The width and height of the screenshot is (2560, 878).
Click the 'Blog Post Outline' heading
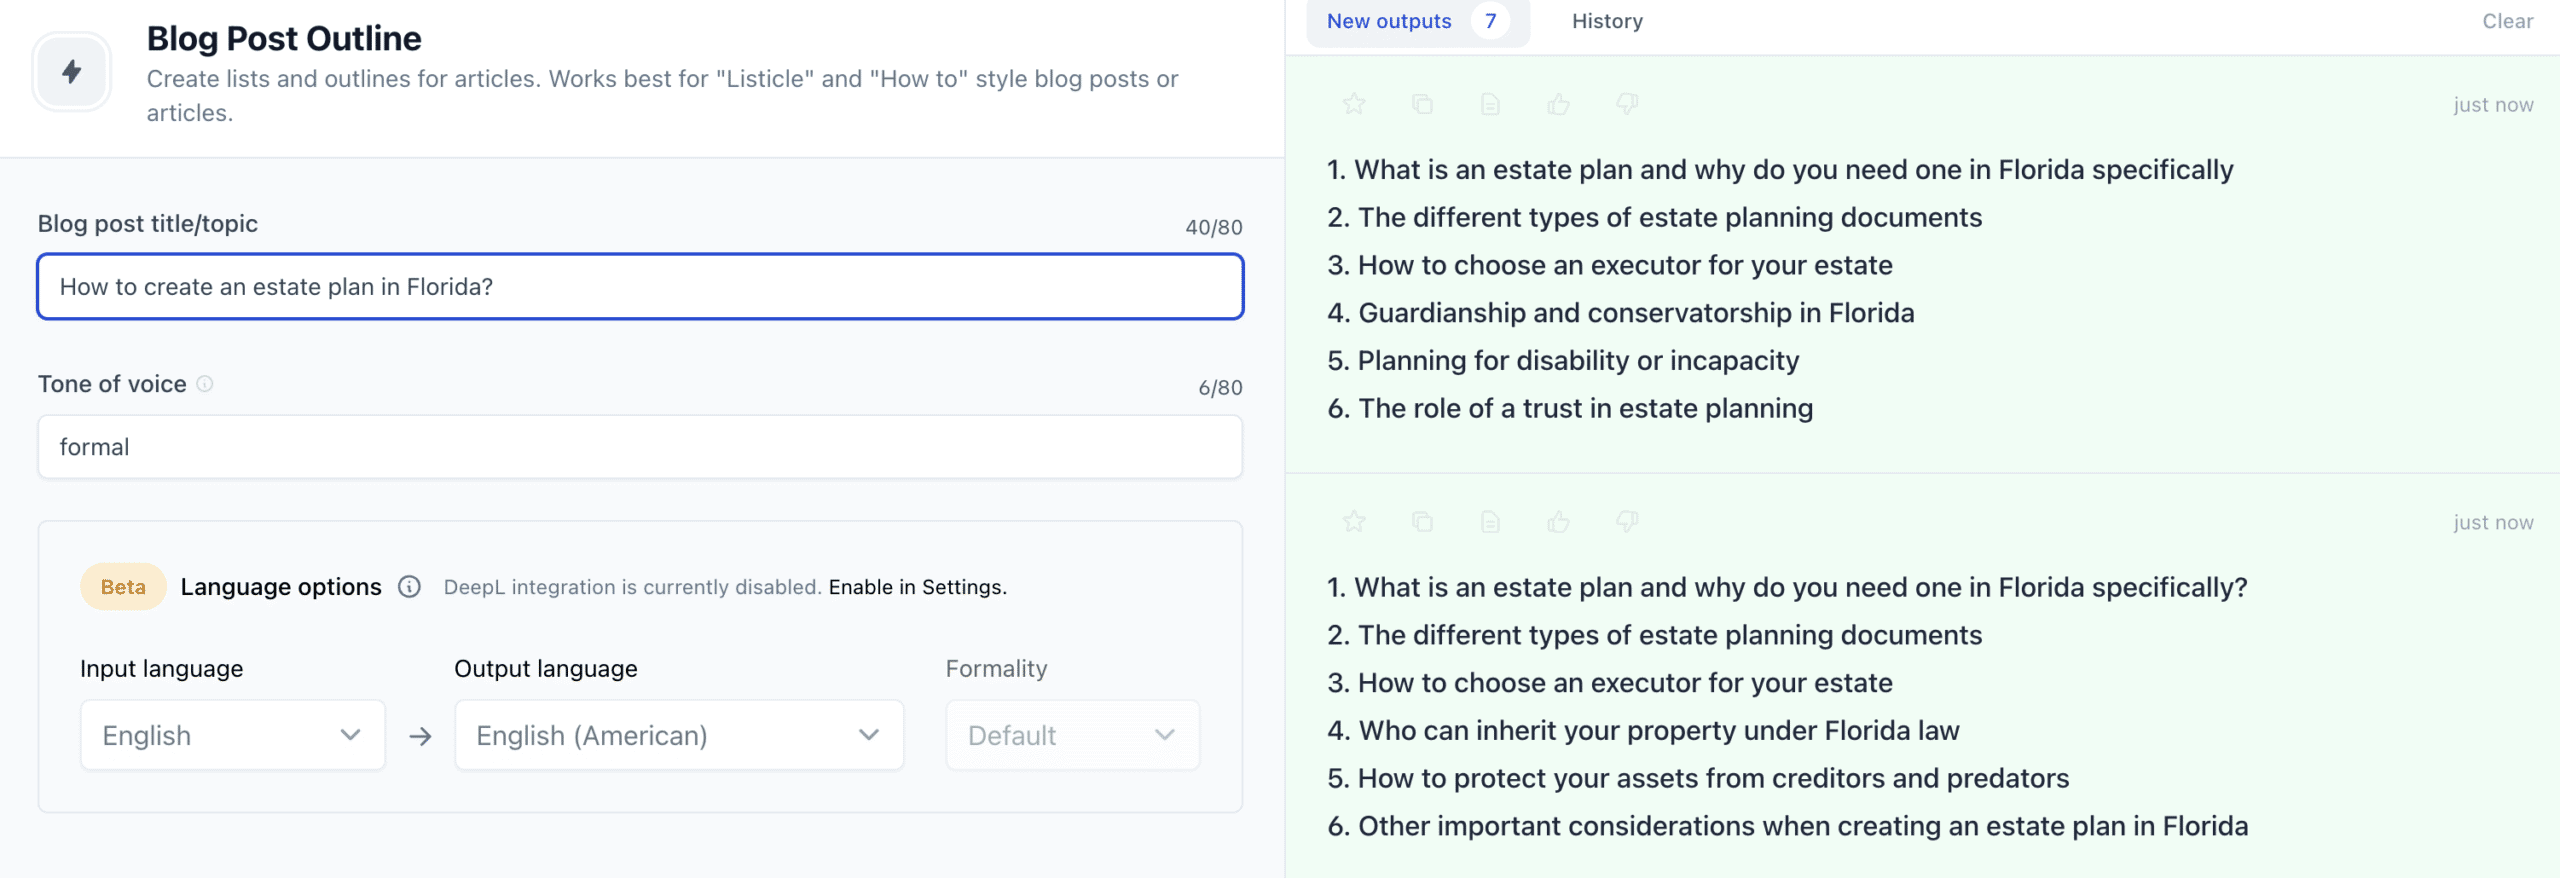[x=284, y=39]
